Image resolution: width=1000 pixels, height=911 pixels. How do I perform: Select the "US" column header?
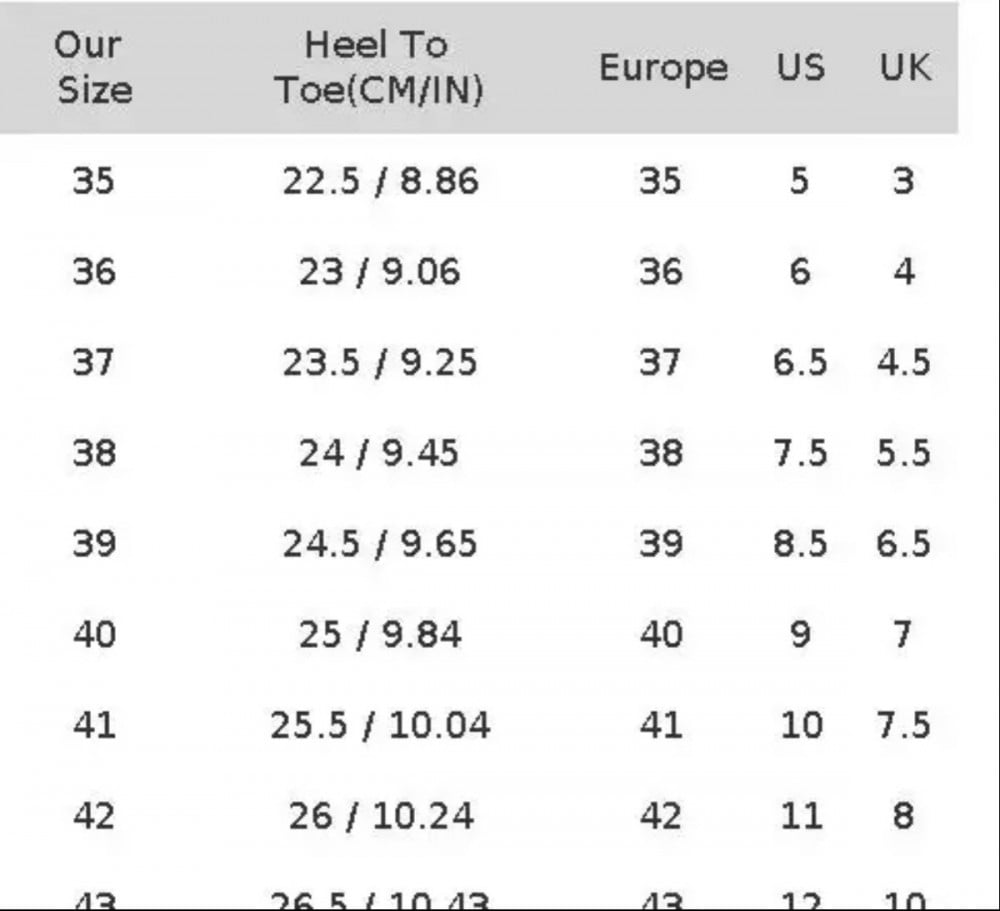click(x=801, y=68)
